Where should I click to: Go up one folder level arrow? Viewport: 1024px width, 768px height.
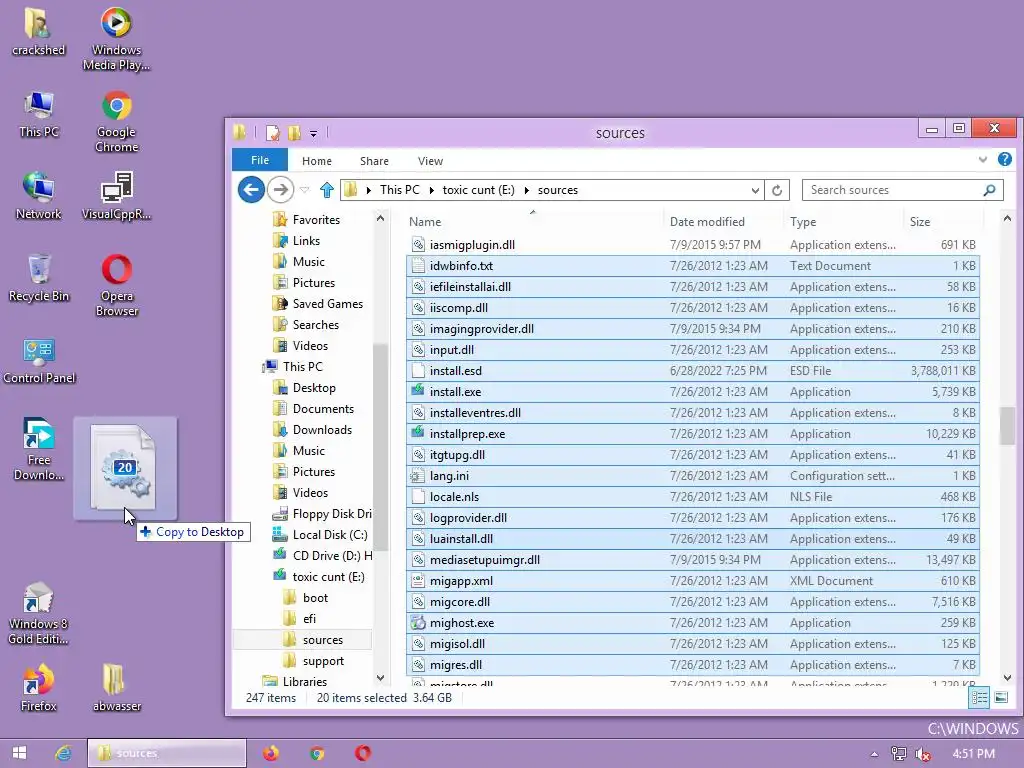click(327, 190)
